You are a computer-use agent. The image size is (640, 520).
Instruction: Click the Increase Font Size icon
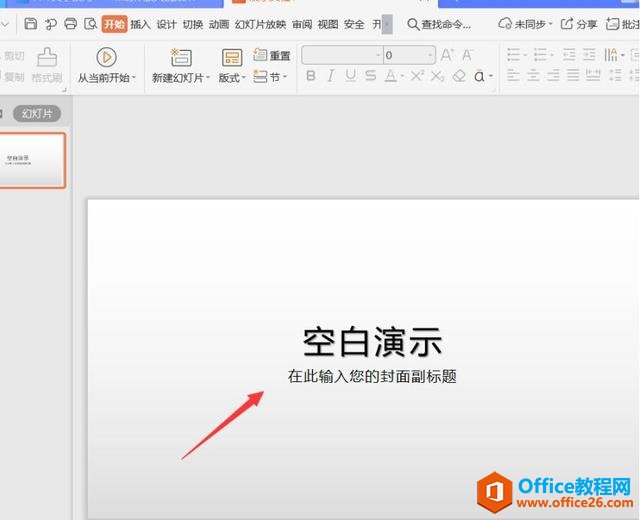[x=447, y=55]
